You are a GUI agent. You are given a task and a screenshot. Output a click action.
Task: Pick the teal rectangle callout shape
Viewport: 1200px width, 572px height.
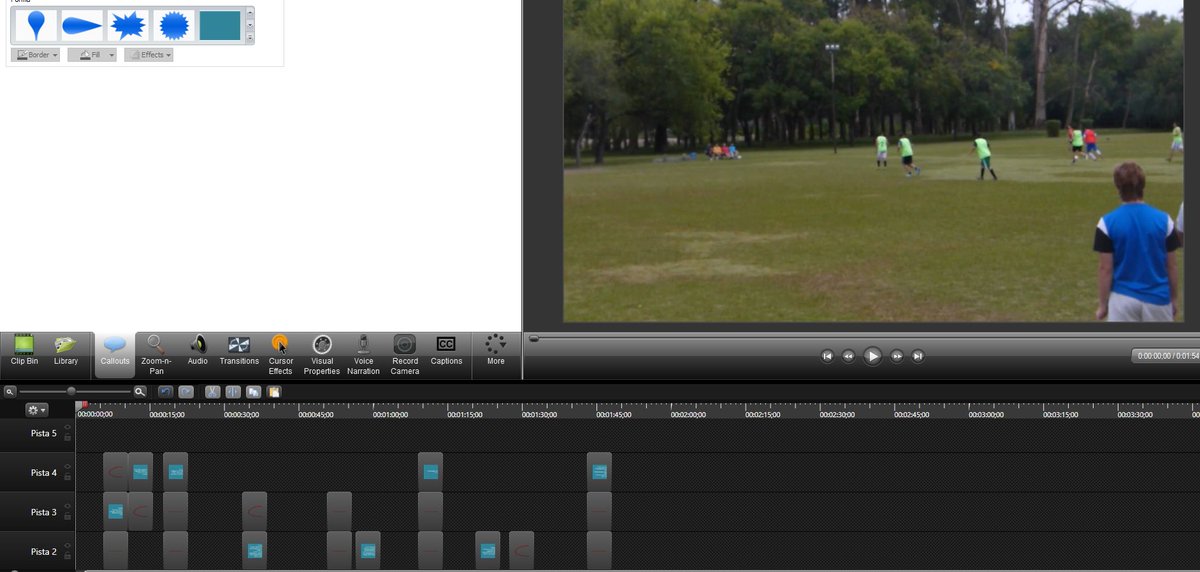220,25
